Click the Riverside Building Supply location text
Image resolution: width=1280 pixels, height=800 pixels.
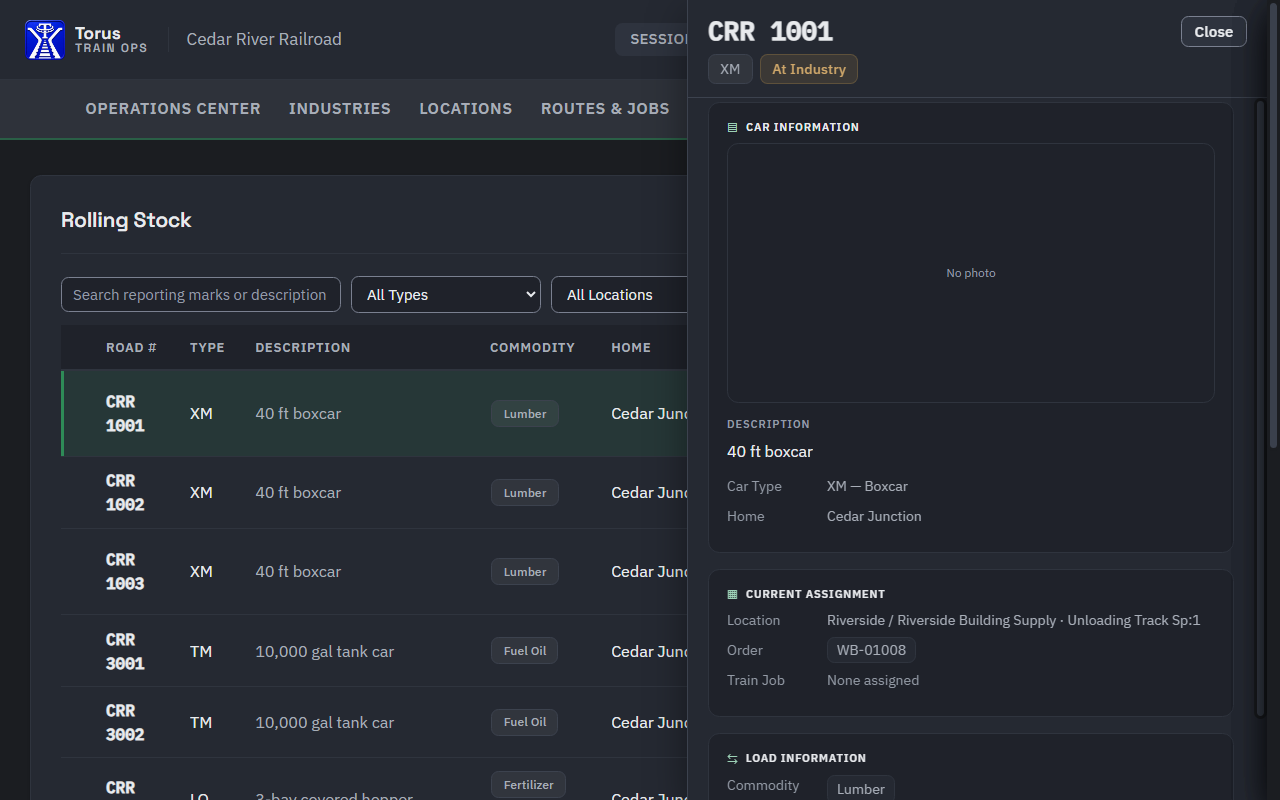pos(1013,620)
